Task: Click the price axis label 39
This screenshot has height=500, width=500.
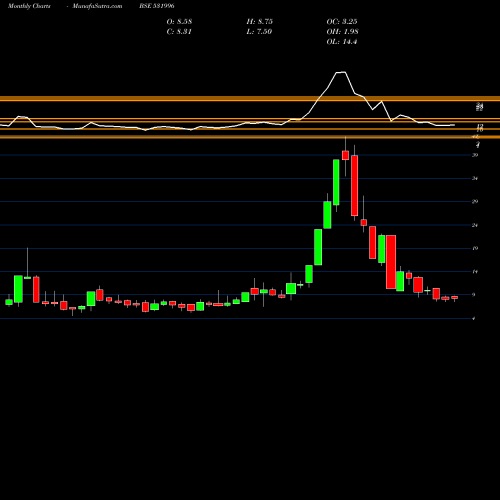Action: click(x=475, y=155)
